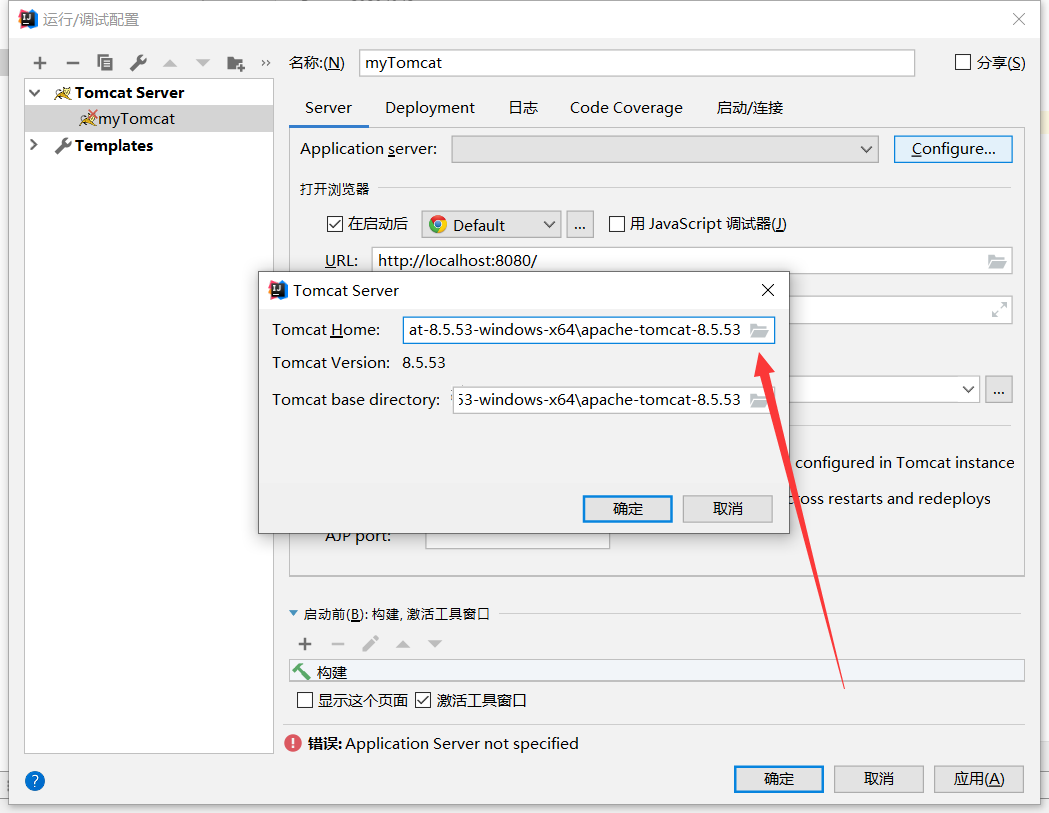This screenshot has height=813, width=1049.
Task: Click the URL input field
Action: (692, 261)
